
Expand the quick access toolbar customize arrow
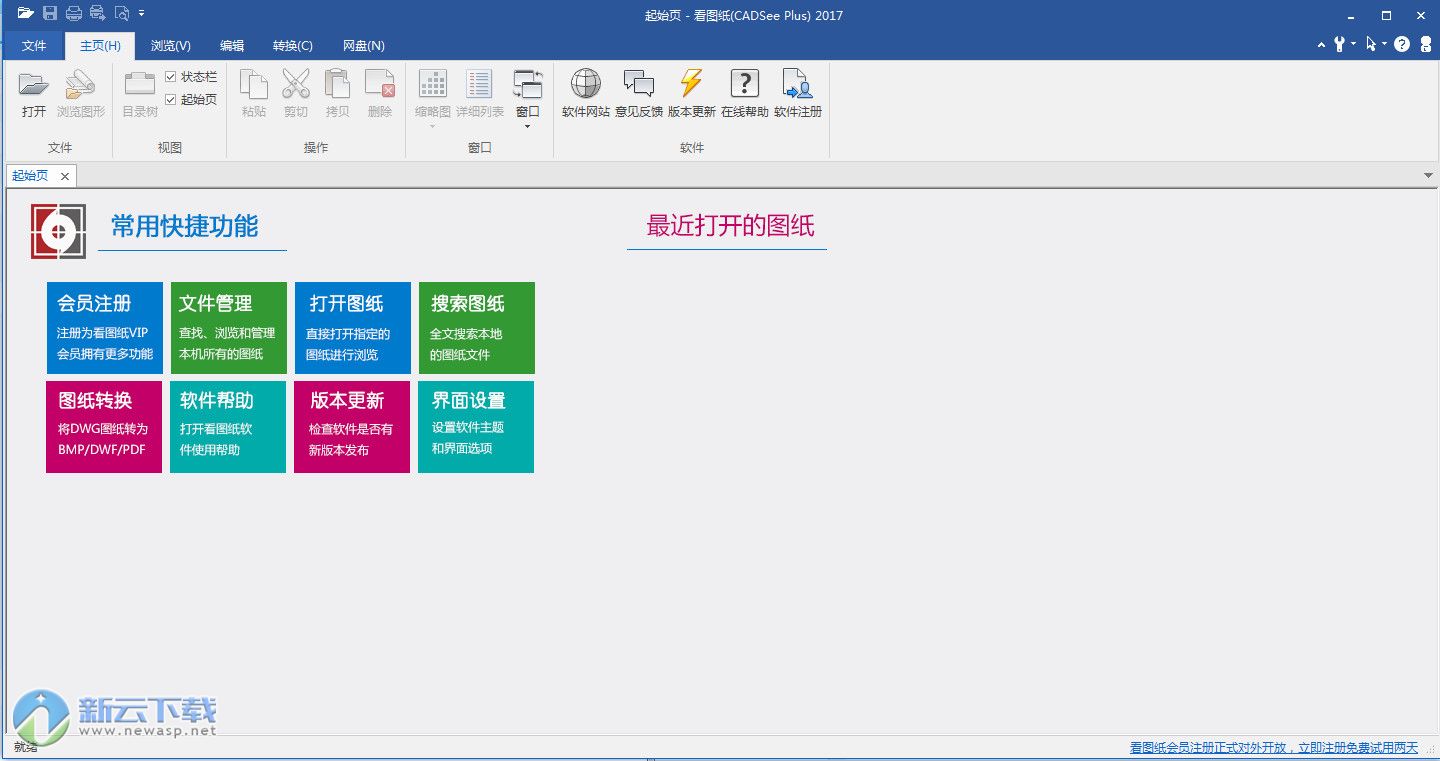(x=142, y=13)
